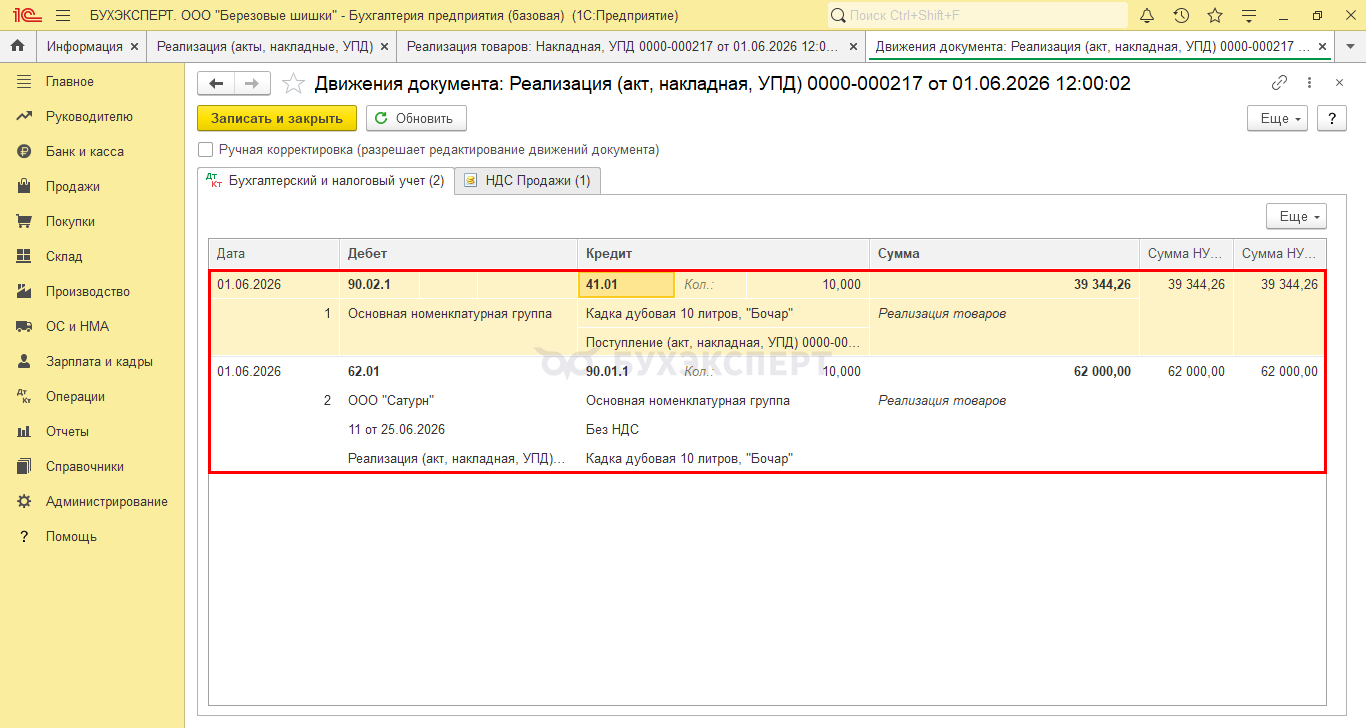Click the sum 39 344,26 in bold
The width and height of the screenshot is (1366, 728).
point(1103,285)
